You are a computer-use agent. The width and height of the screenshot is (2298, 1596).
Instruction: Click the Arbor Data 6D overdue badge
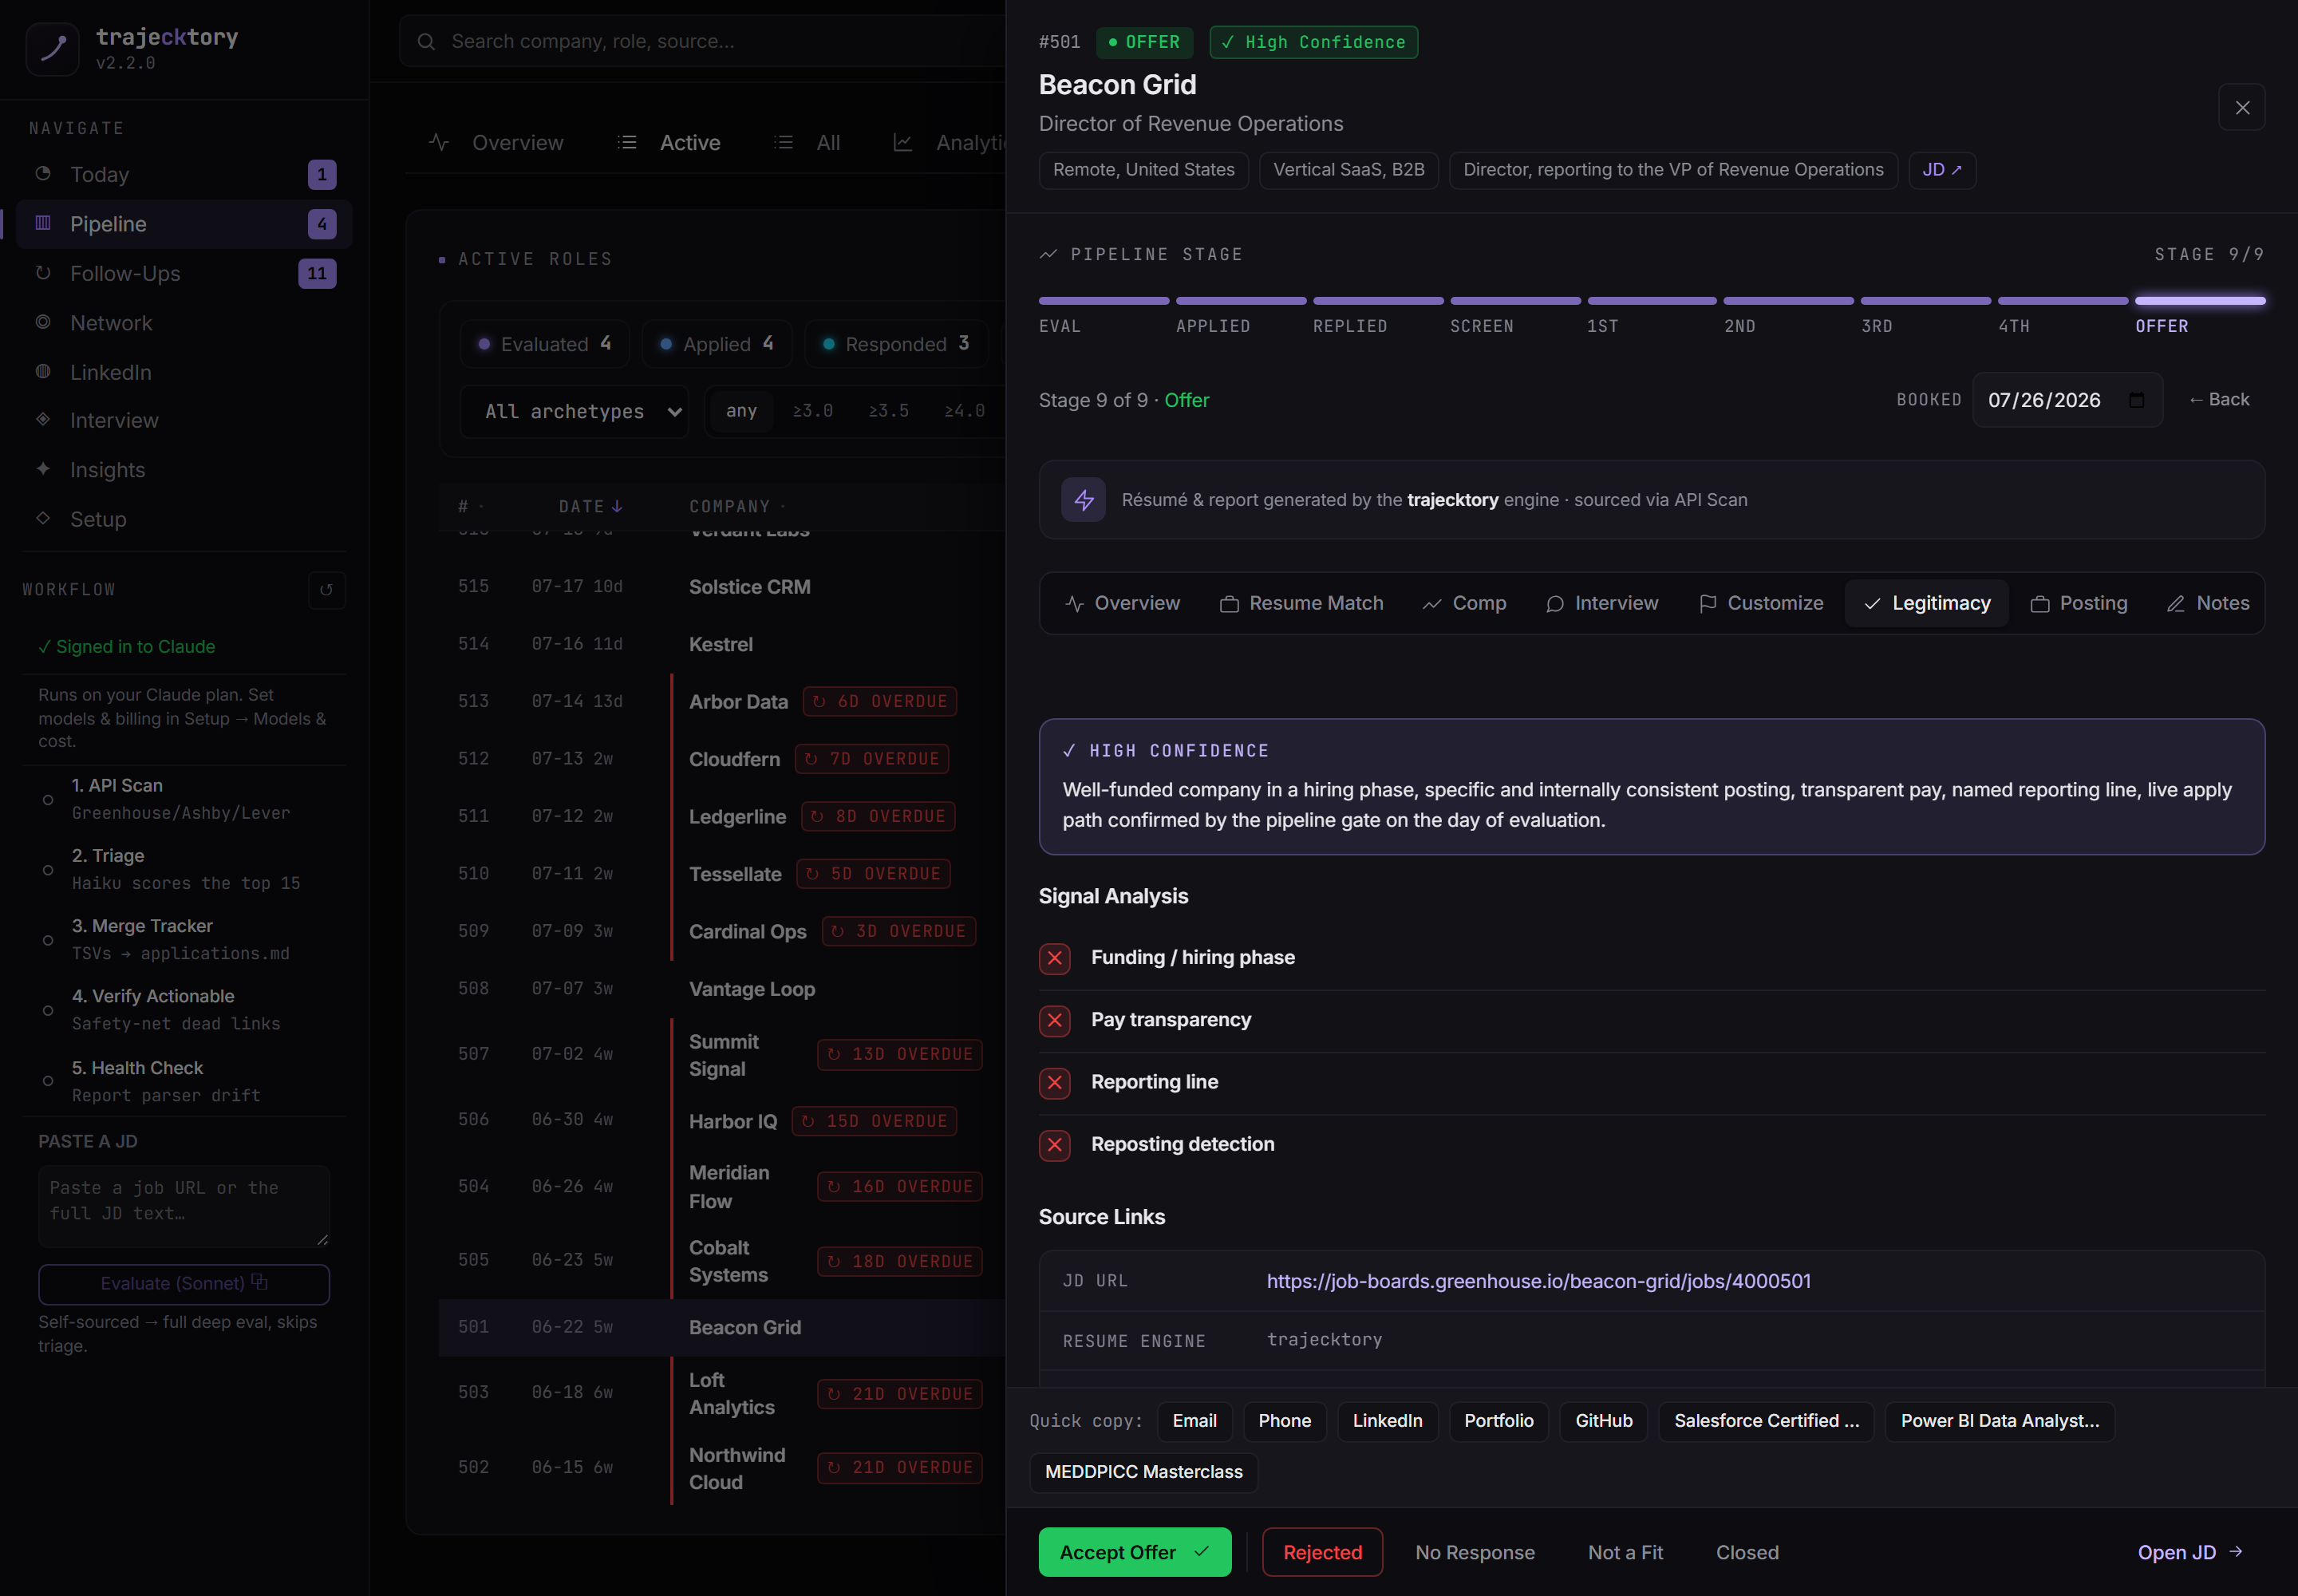(880, 702)
